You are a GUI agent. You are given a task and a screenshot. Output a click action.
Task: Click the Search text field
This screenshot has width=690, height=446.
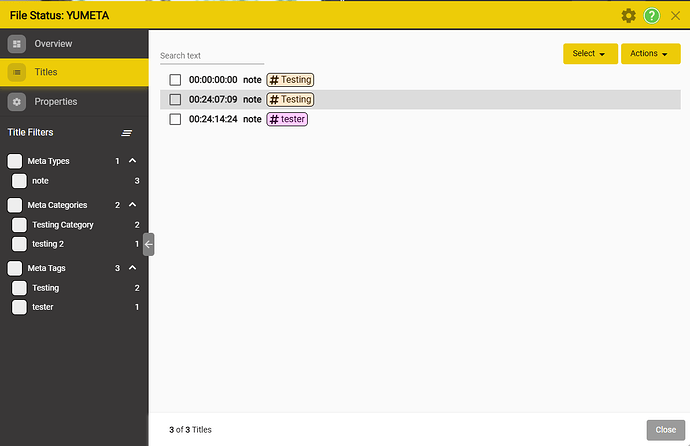point(211,56)
